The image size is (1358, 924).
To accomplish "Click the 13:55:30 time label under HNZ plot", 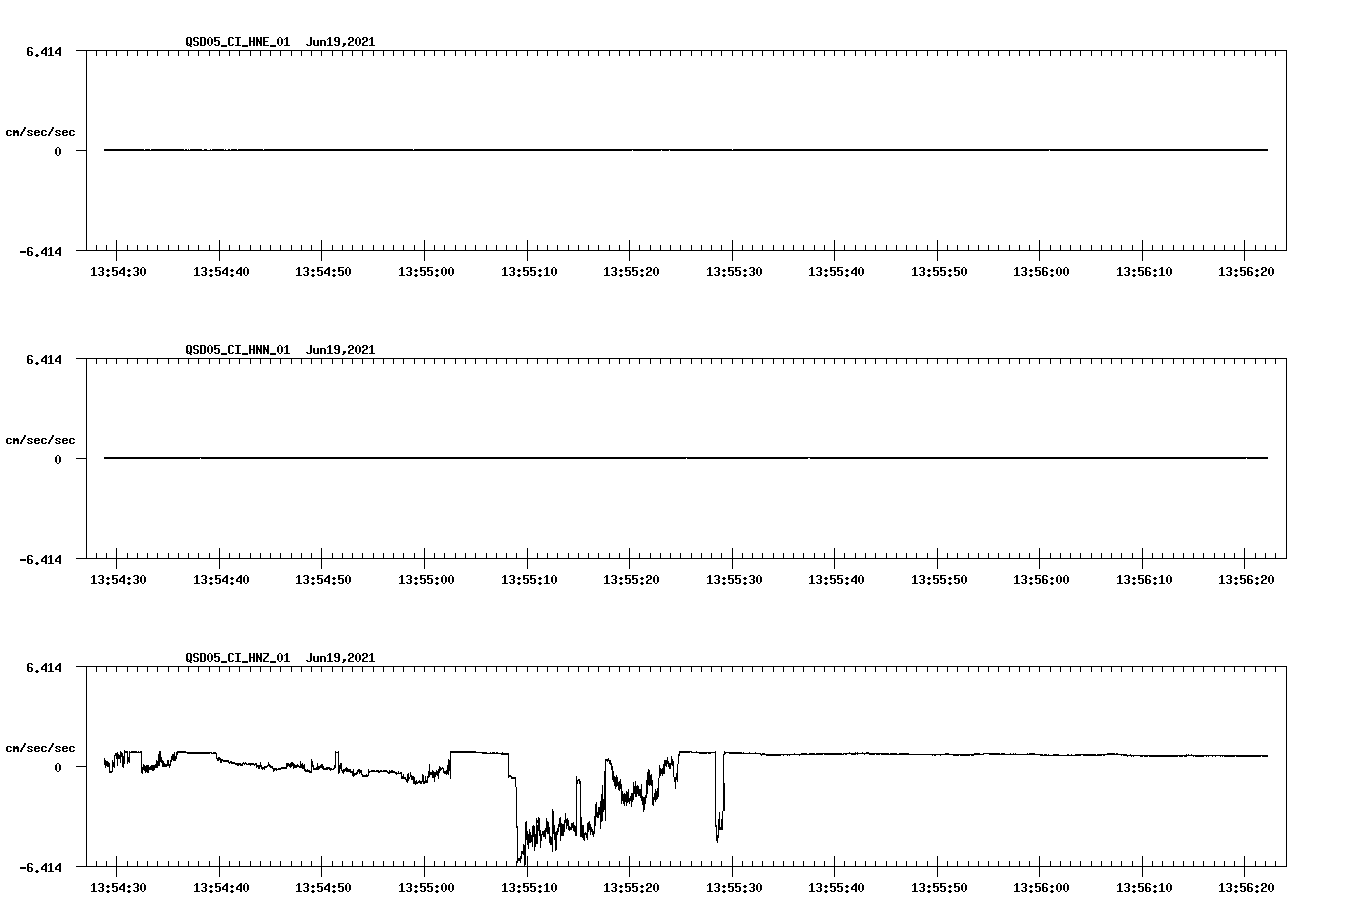I will [734, 888].
